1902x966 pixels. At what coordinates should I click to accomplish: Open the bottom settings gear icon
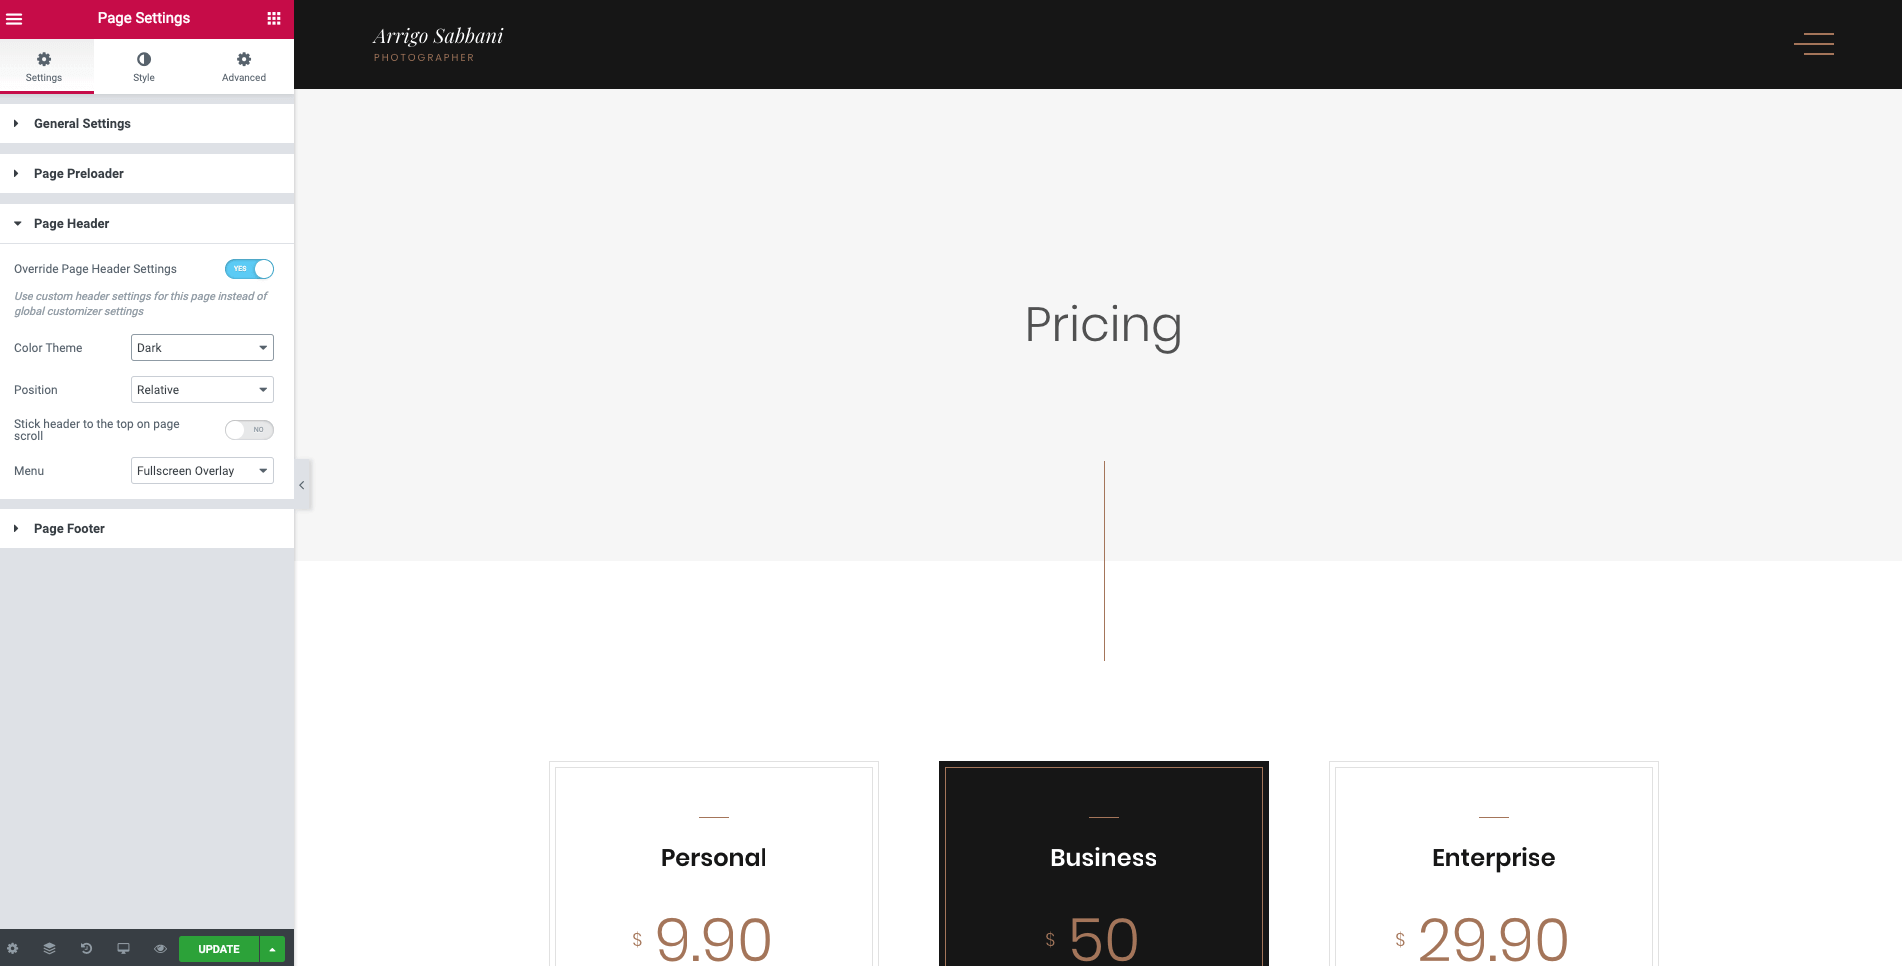click(x=13, y=949)
